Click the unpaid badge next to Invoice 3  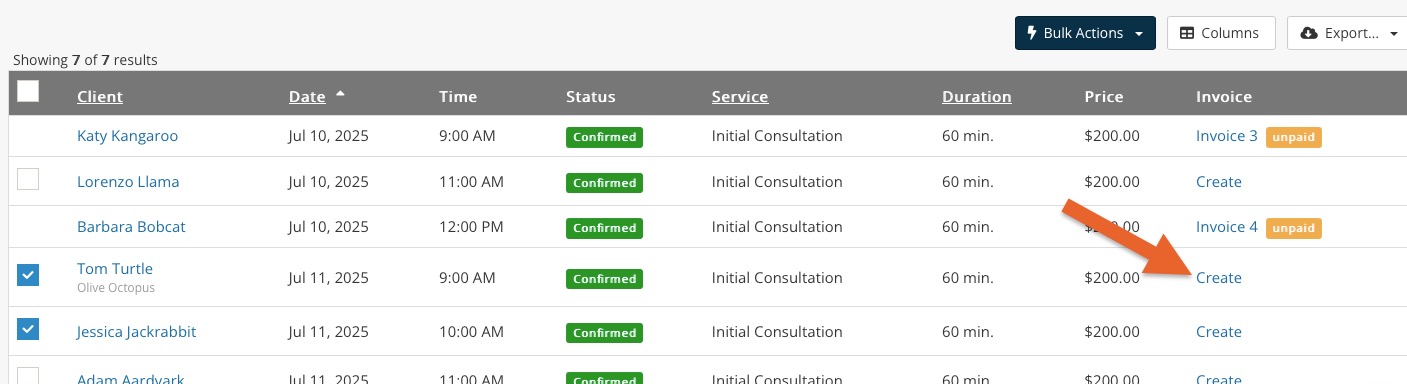pos(1294,137)
